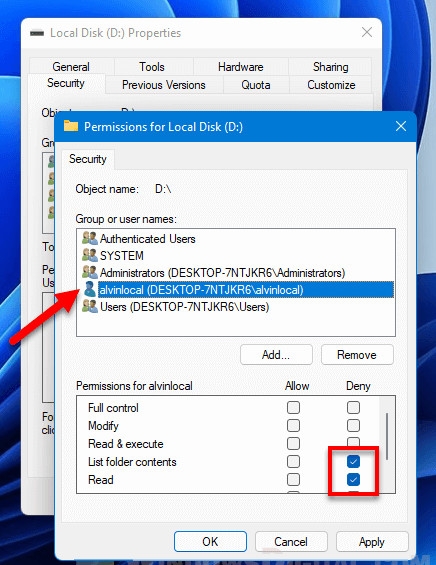Image resolution: width=436 pixels, height=565 pixels.
Task: Confirm permissions with OK button
Action: 210,541
